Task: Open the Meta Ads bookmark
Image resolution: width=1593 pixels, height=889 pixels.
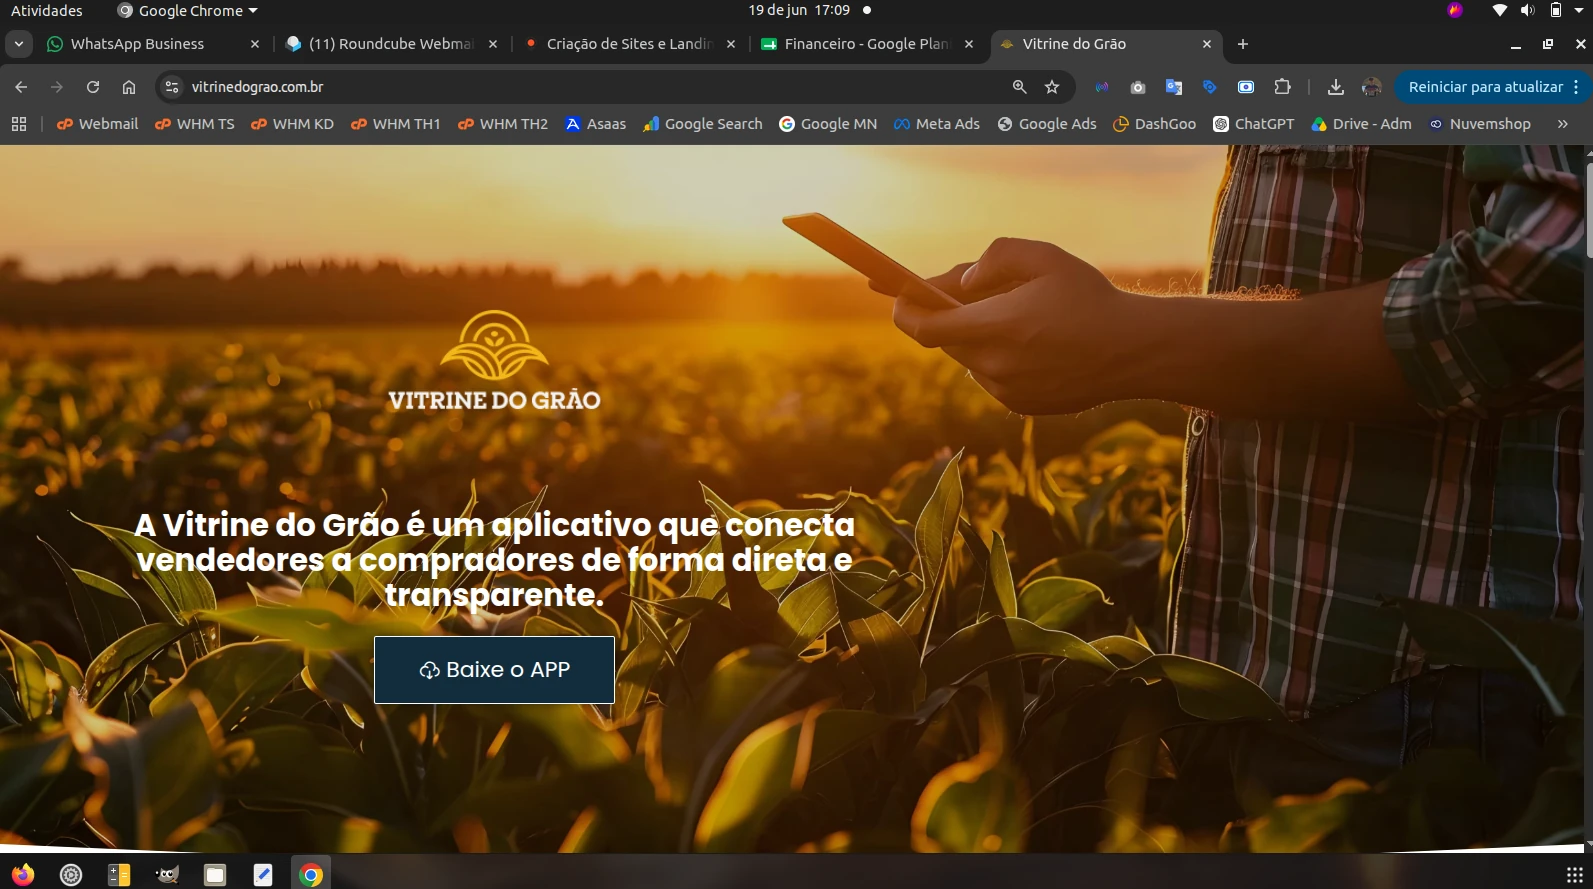Action: pyautogui.click(x=937, y=124)
